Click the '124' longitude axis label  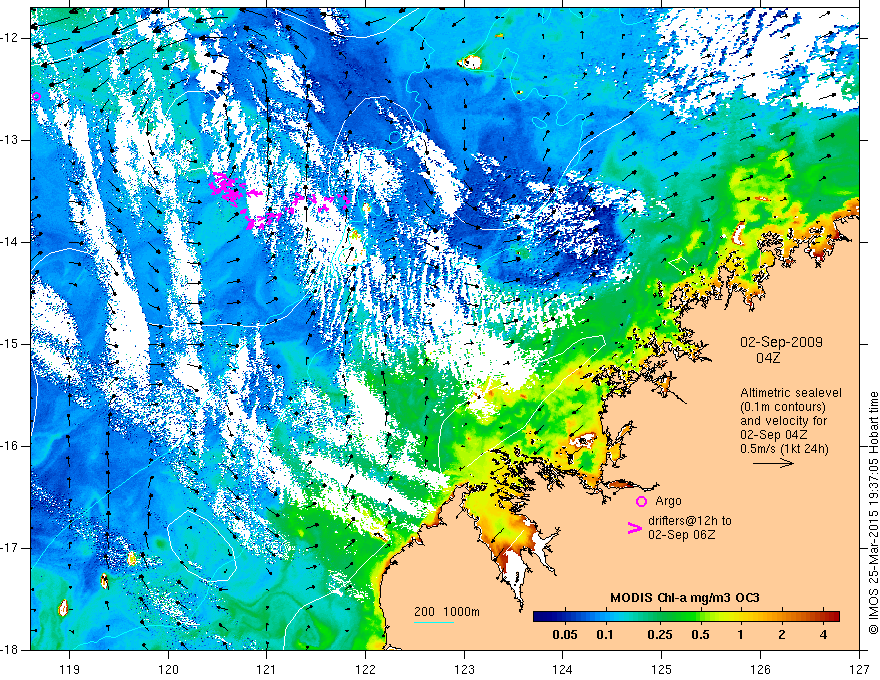(563, 669)
